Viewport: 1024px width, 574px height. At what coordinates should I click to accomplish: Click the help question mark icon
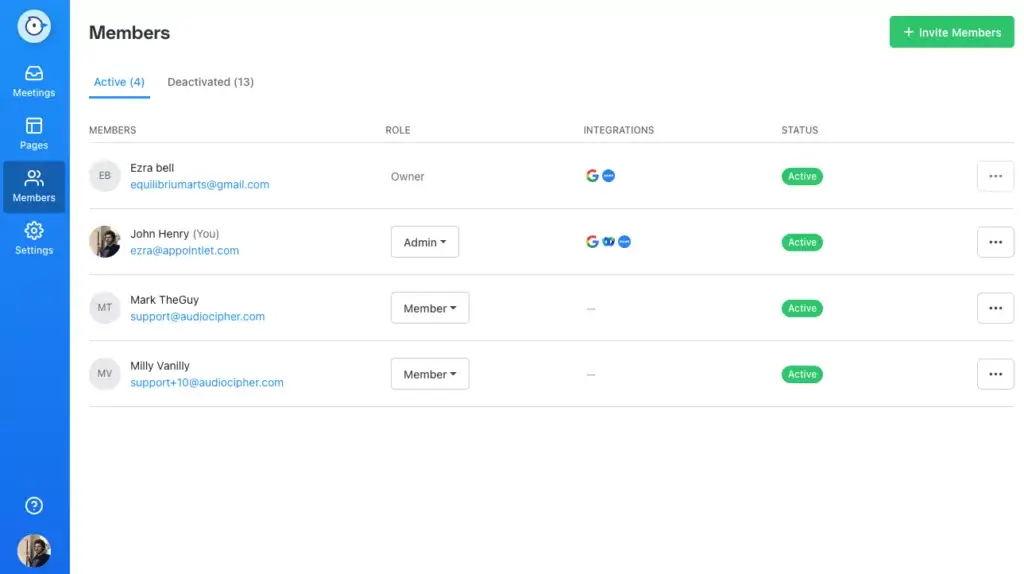pyautogui.click(x=34, y=505)
